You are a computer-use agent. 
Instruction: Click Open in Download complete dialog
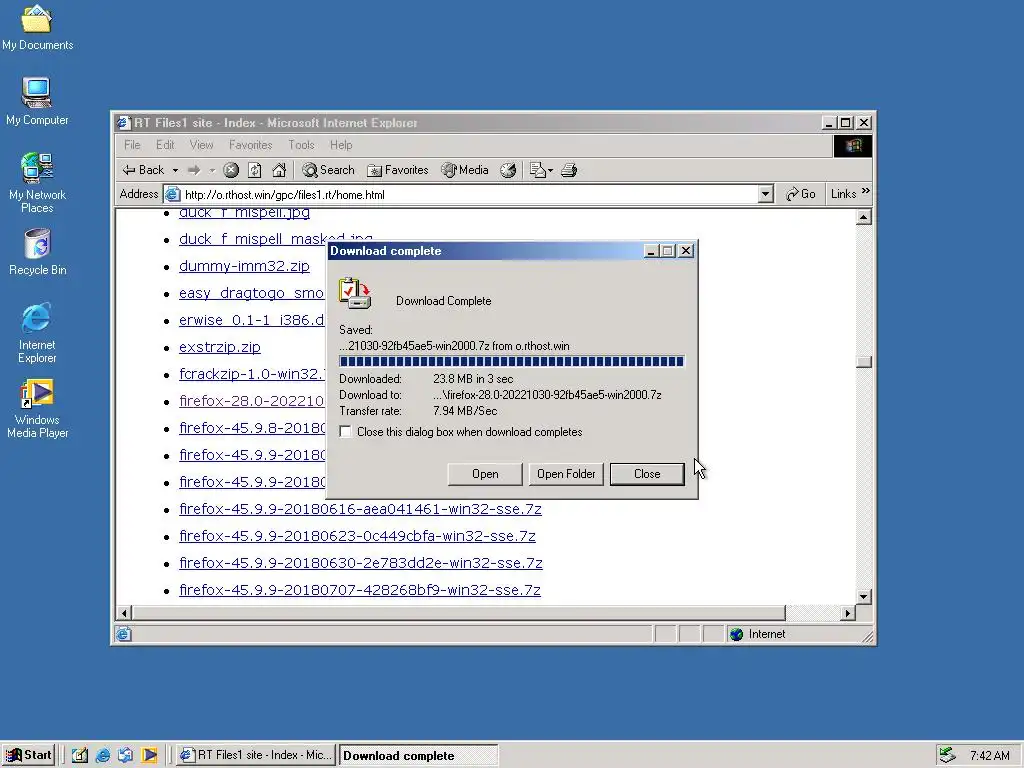click(485, 474)
